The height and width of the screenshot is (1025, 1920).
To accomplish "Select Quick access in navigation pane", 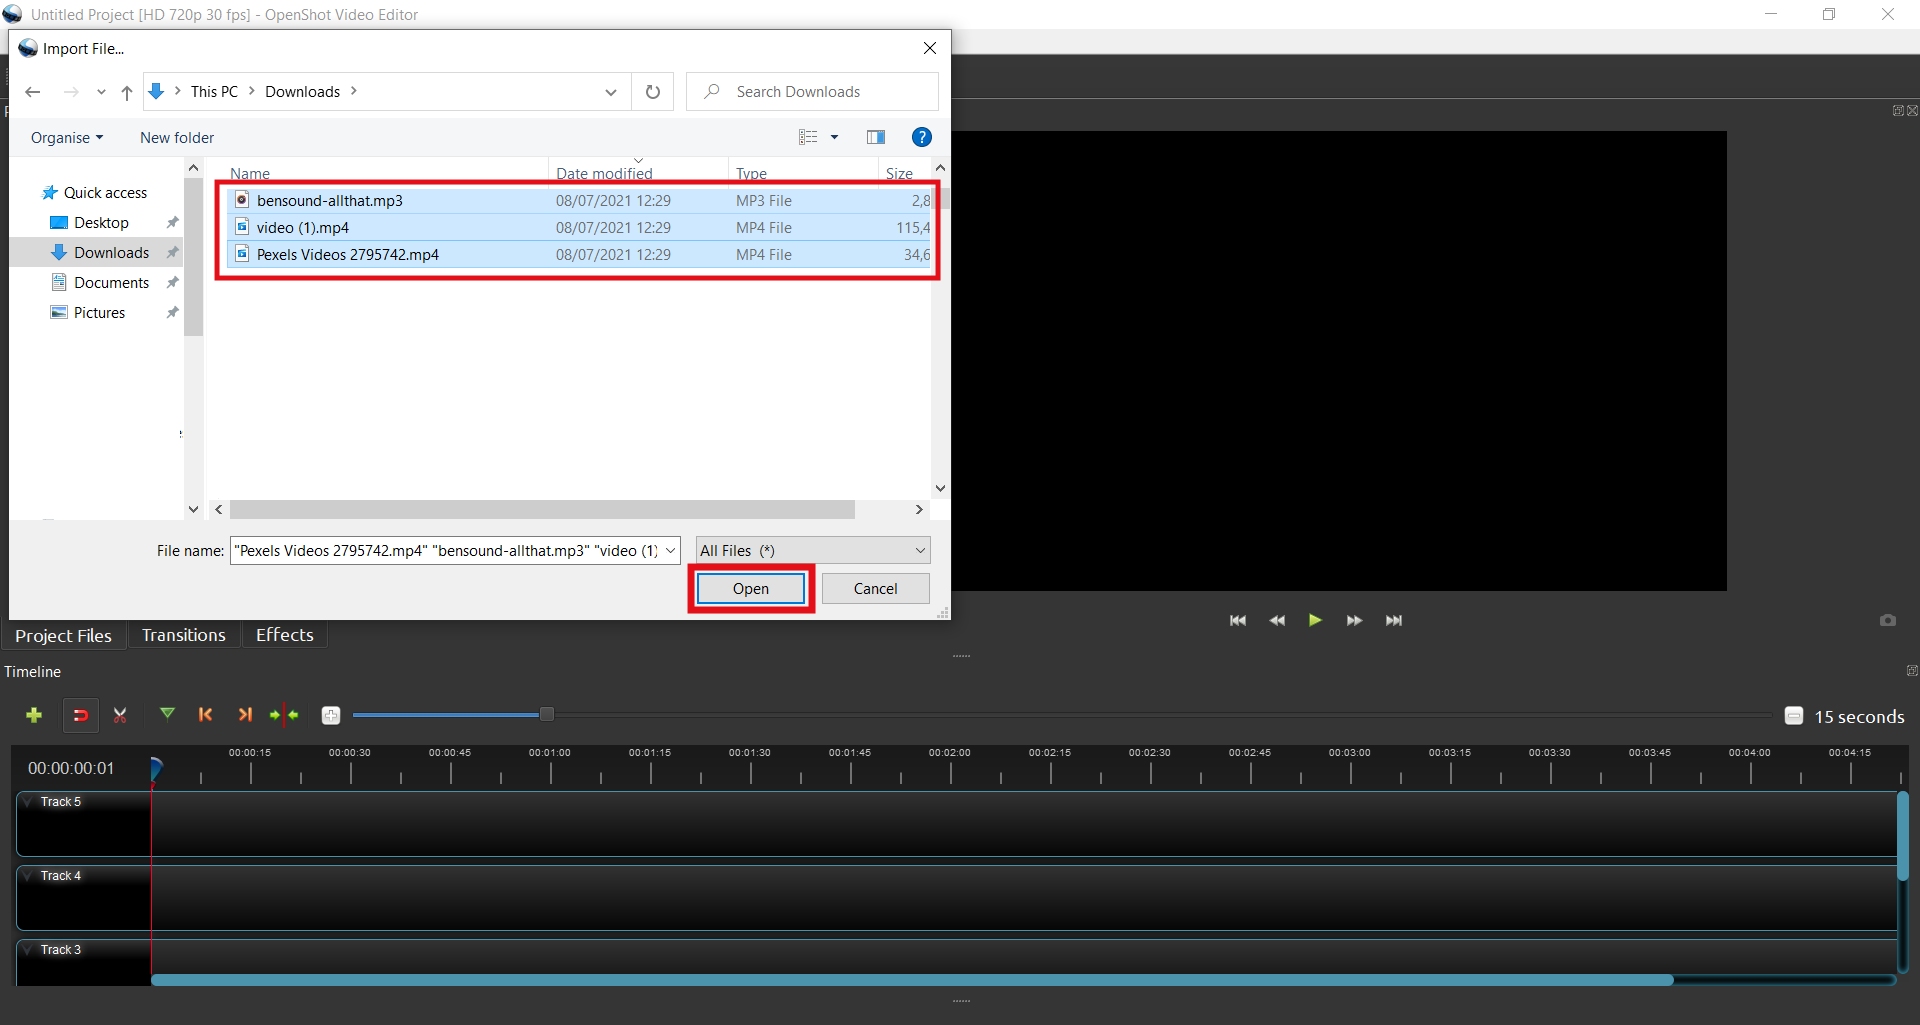I will coord(94,192).
